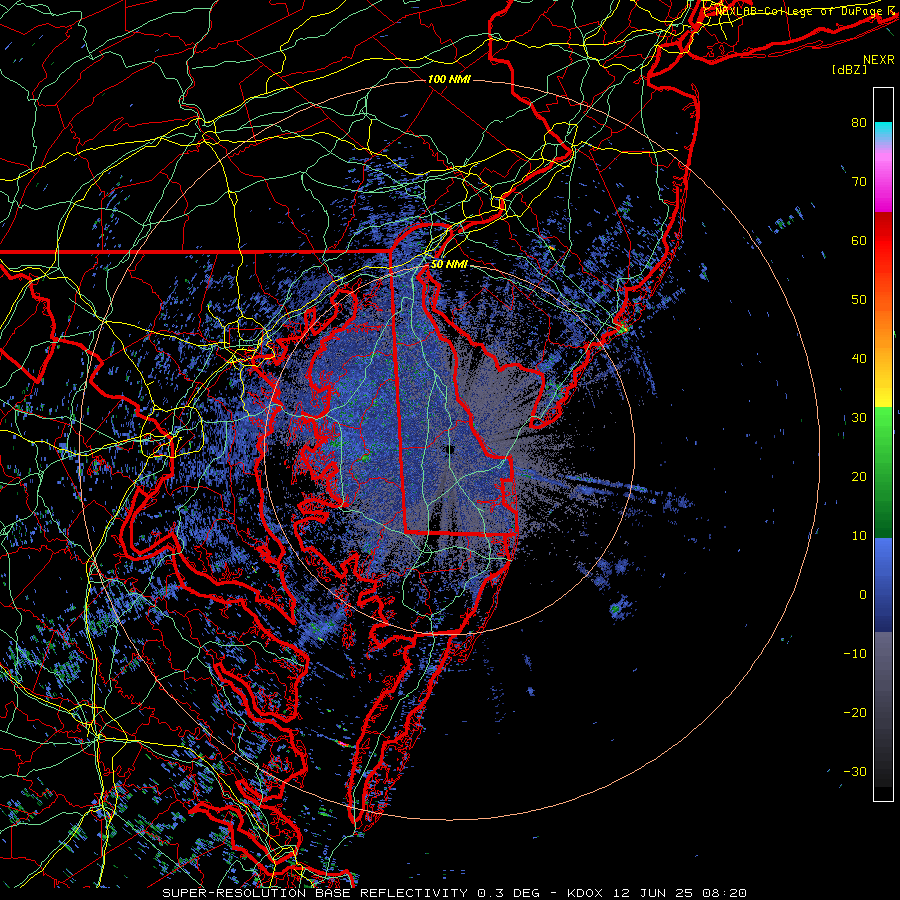Click the 0 value on the dBZ scale
900x900 pixels.
pyautogui.click(x=863, y=595)
